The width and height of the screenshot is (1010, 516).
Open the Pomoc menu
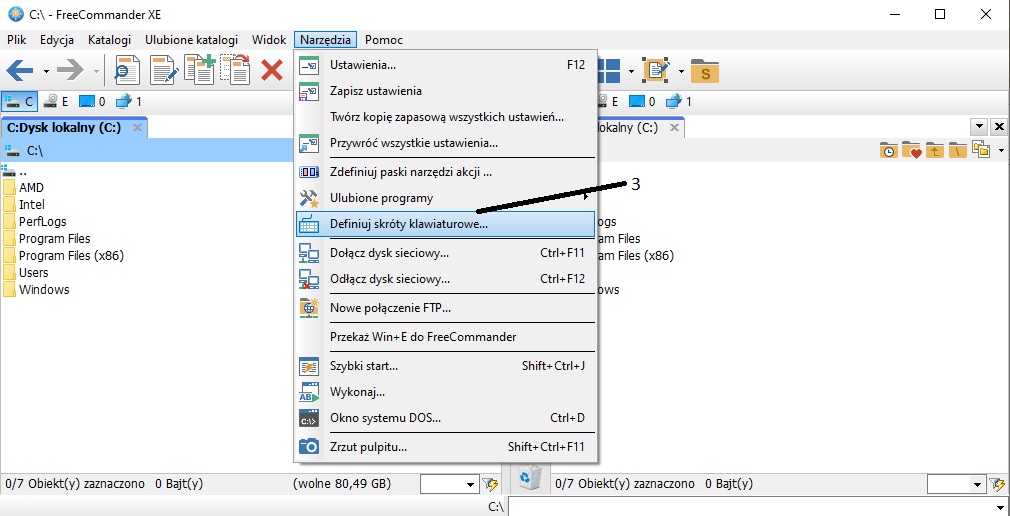pos(384,40)
